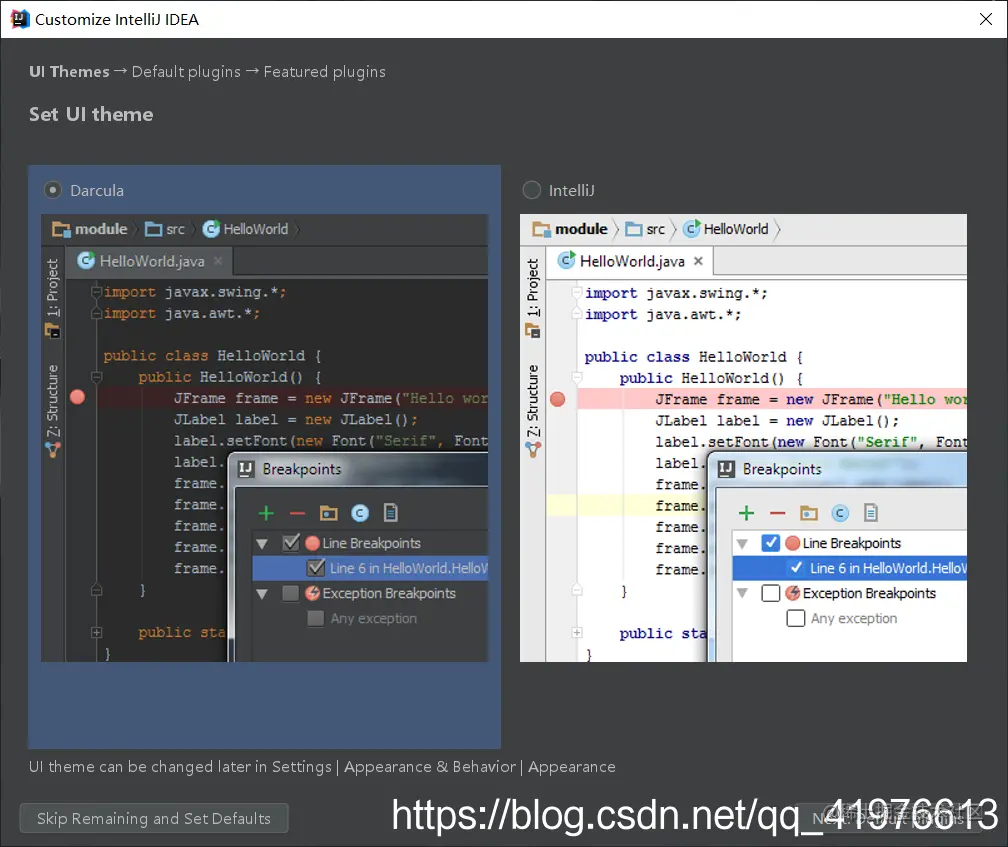Click the src folder icon in Darcula breadcrumb
The height and width of the screenshot is (847, 1008).
coord(154,229)
